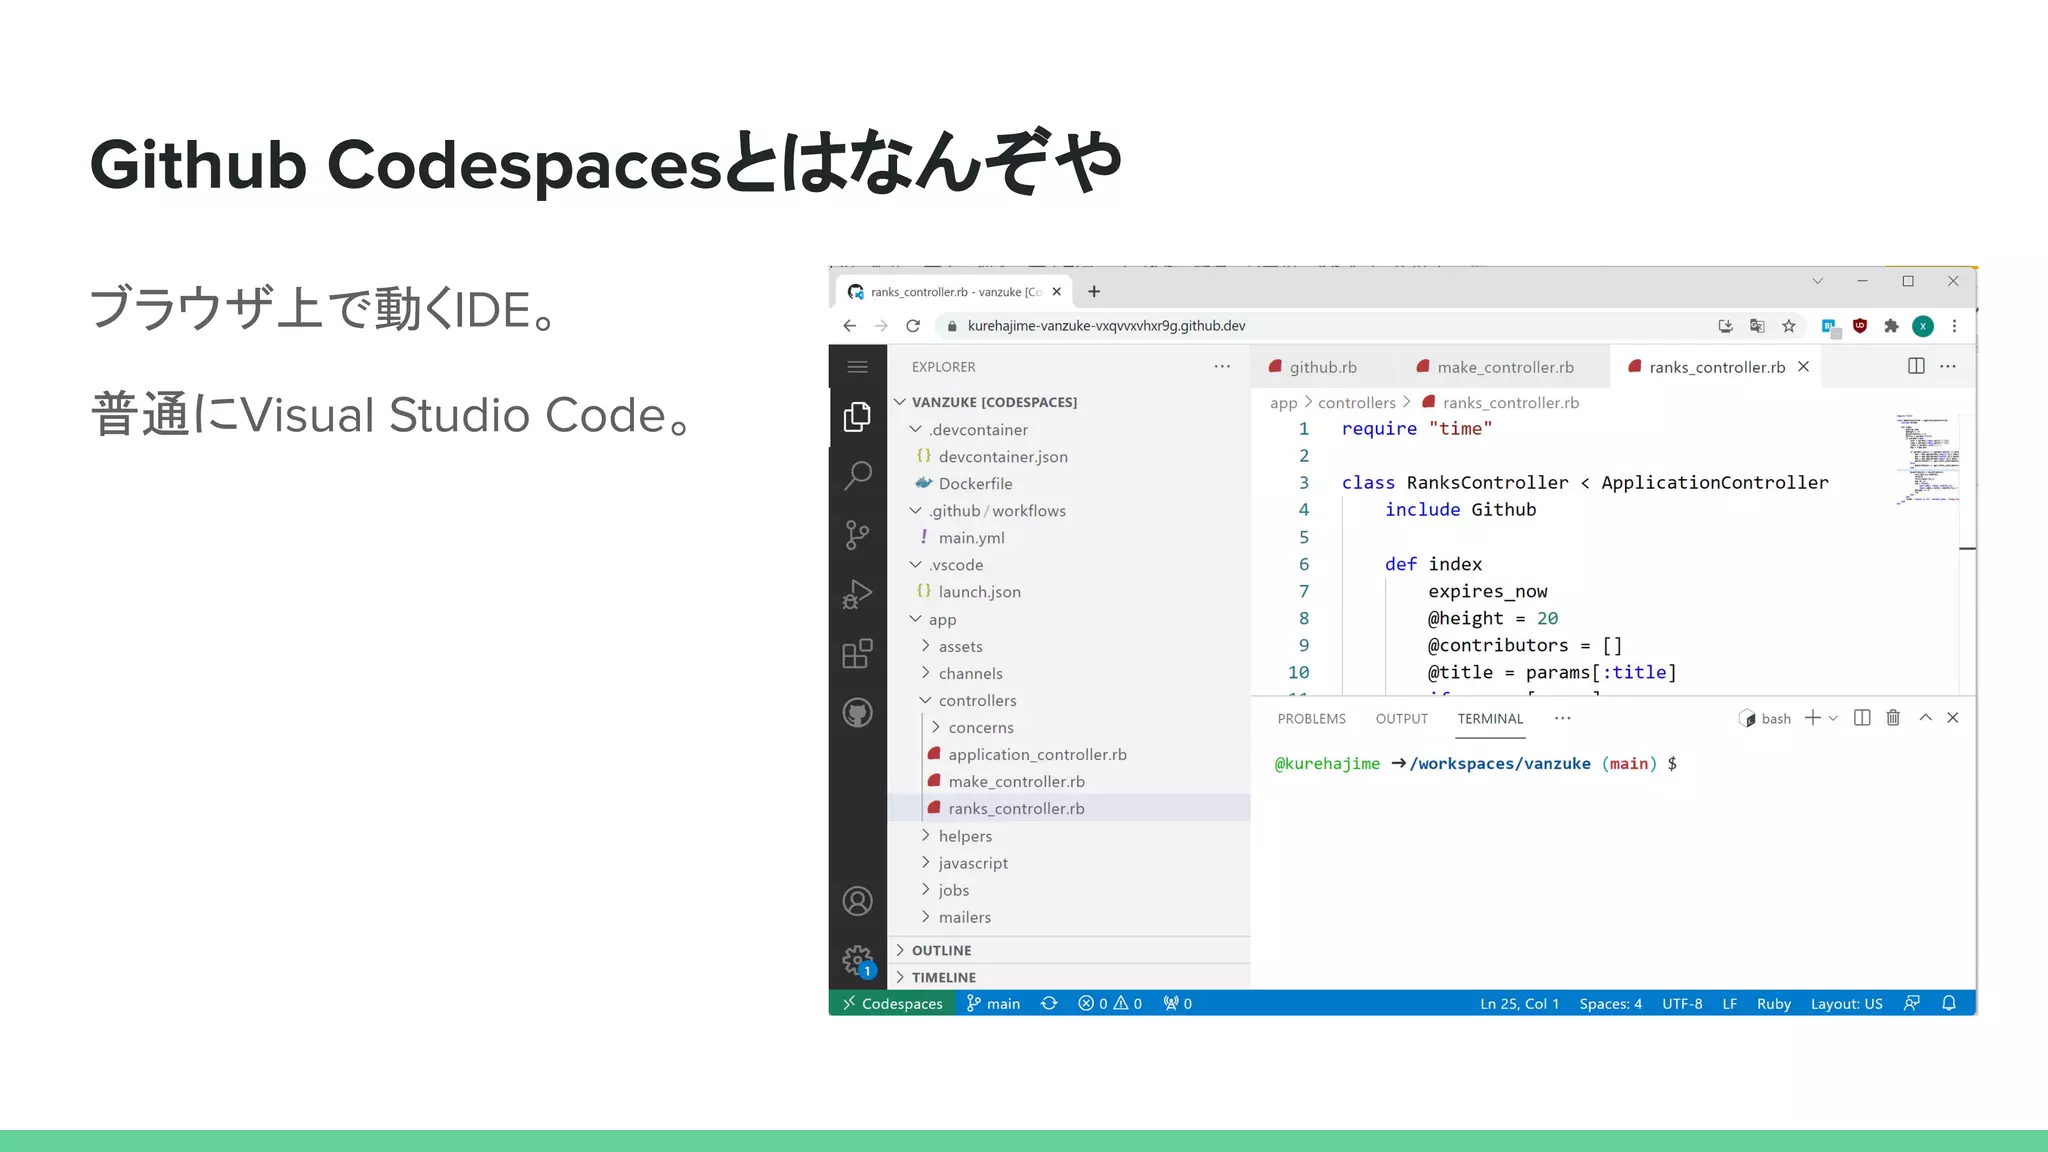Click the browser address bar URL
2048x1152 pixels.
point(1106,326)
